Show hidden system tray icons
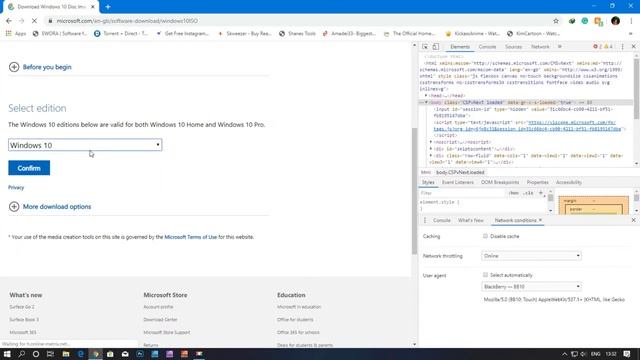 tap(564, 354)
